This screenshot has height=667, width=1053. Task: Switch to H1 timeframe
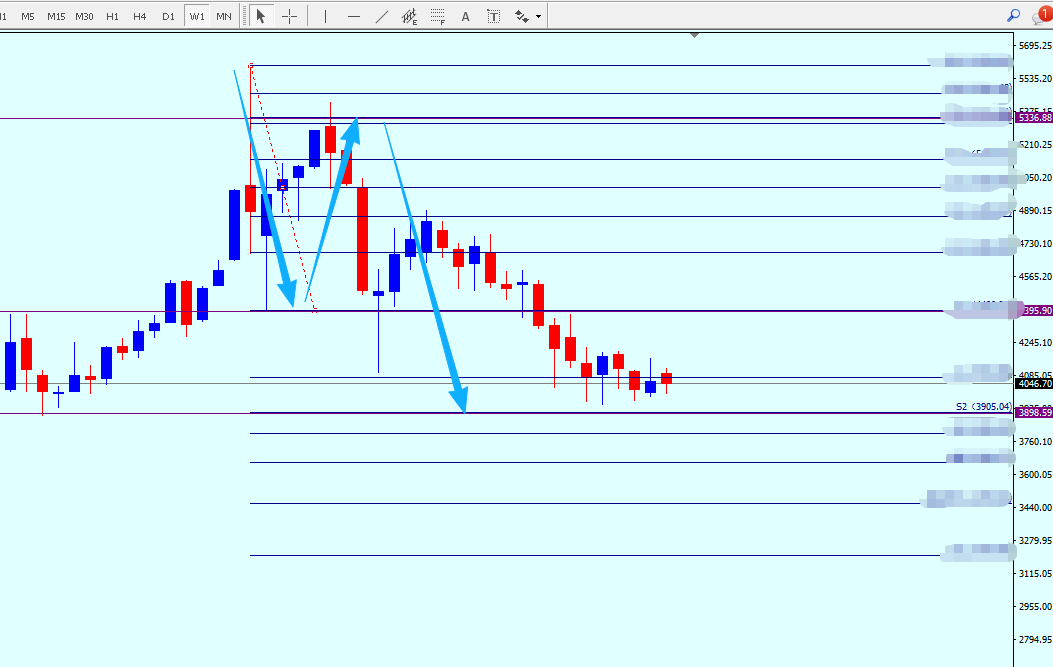coord(112,16)
